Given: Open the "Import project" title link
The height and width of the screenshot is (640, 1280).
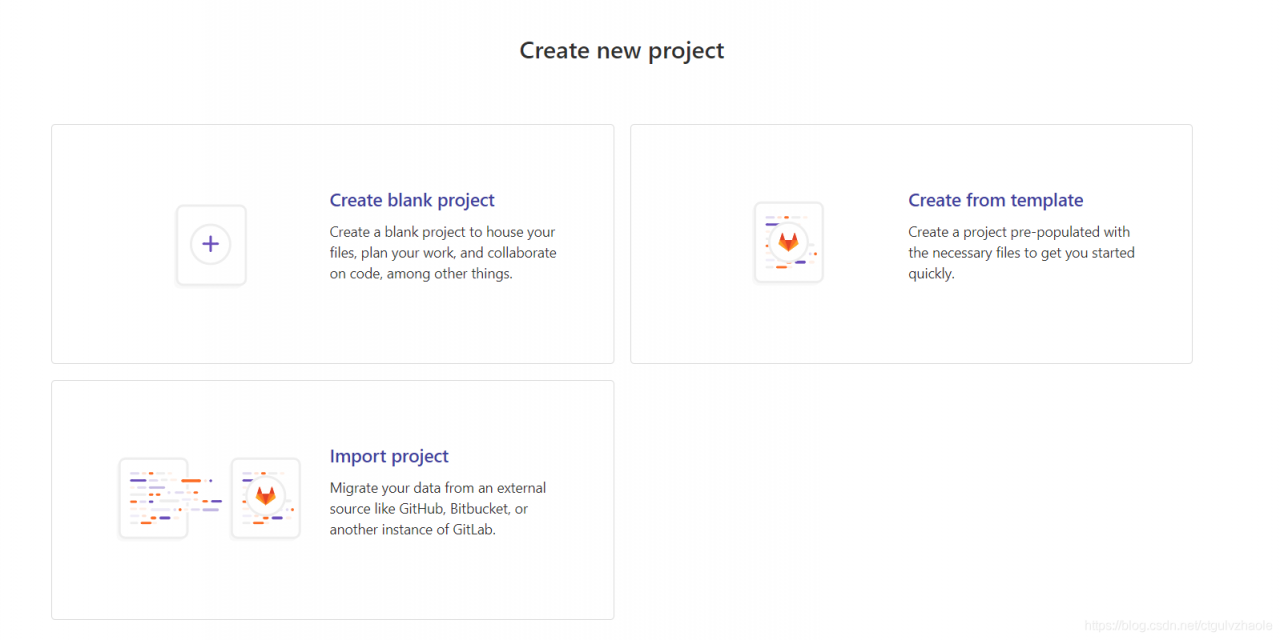Looking at the screenshot, I should (389, 456).
